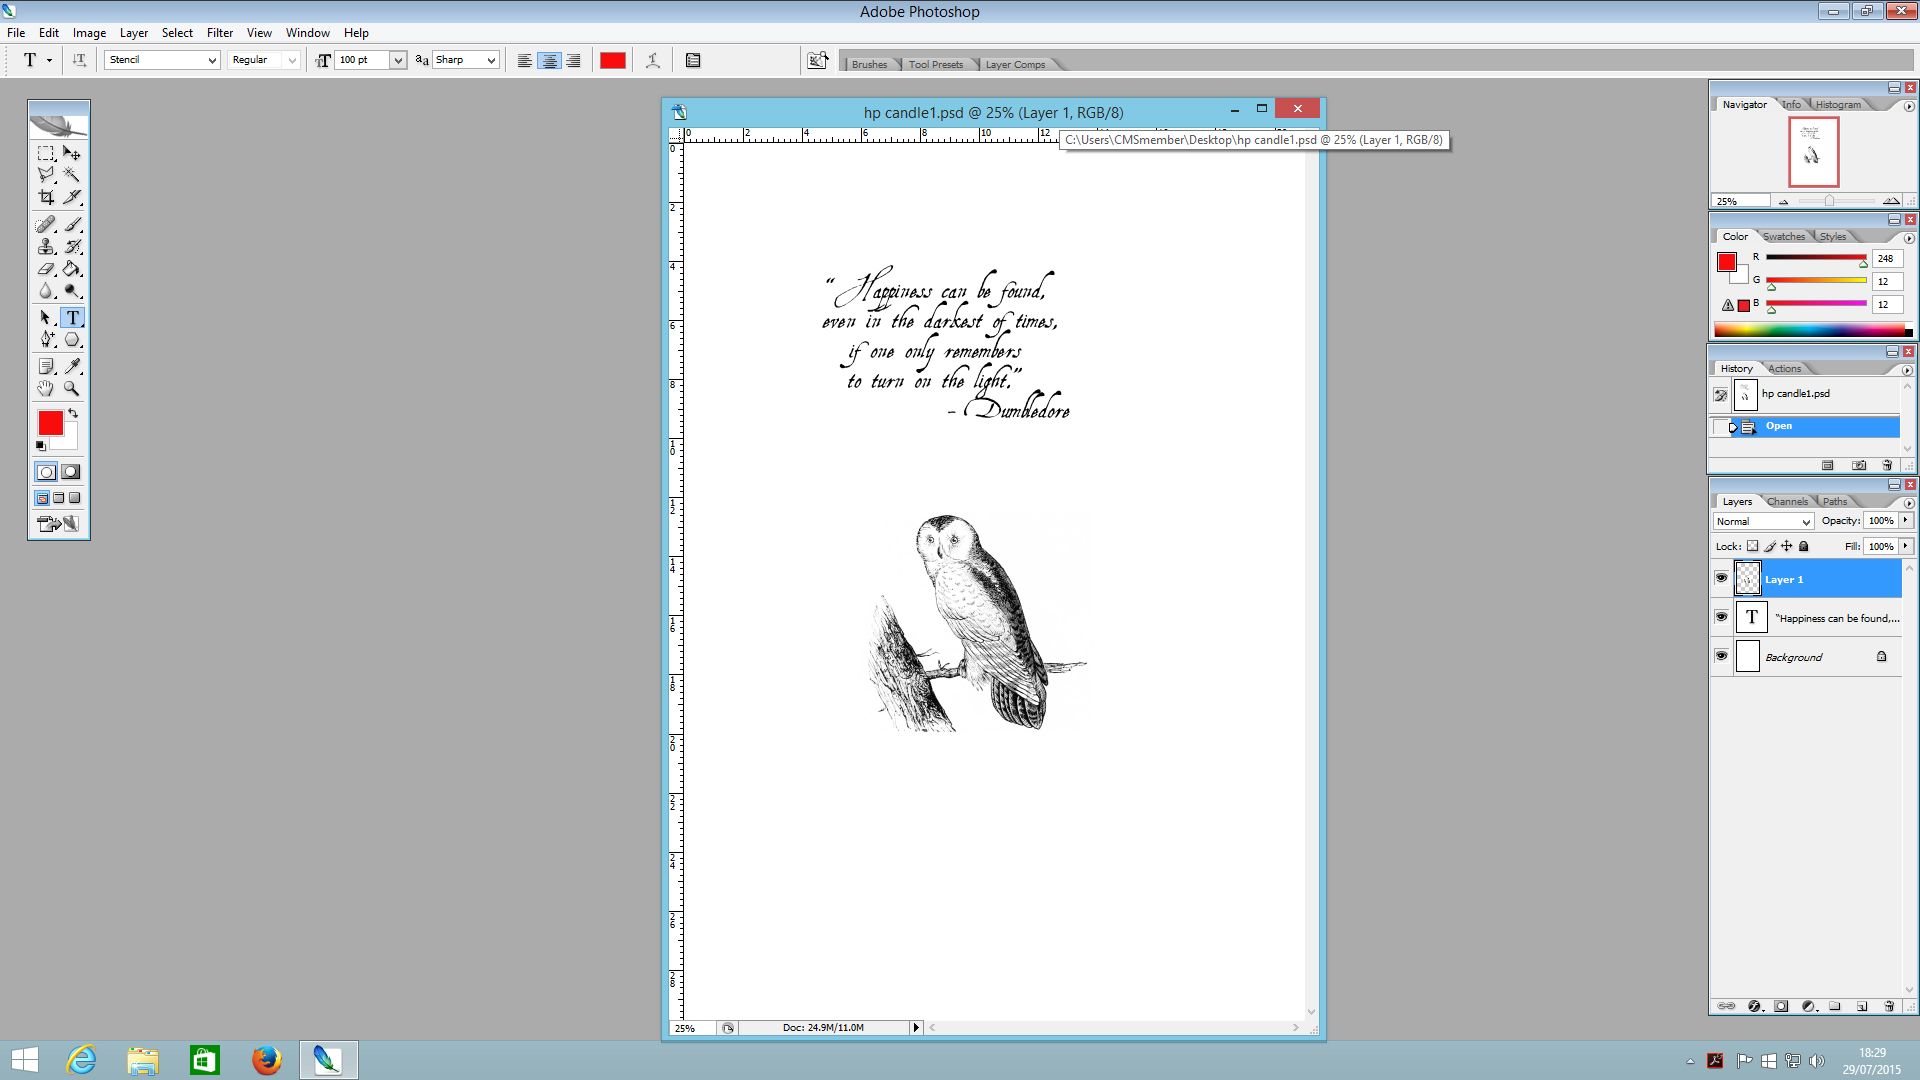This screenshot has height=1080, width=1920.
Task: Left align the text
Action: tap(524, 60)
